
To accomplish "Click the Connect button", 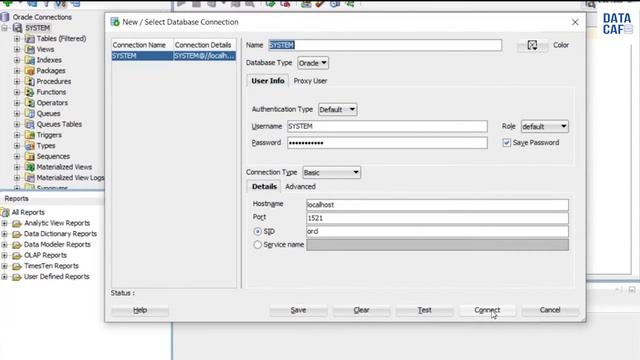I will tap(487, 310).
